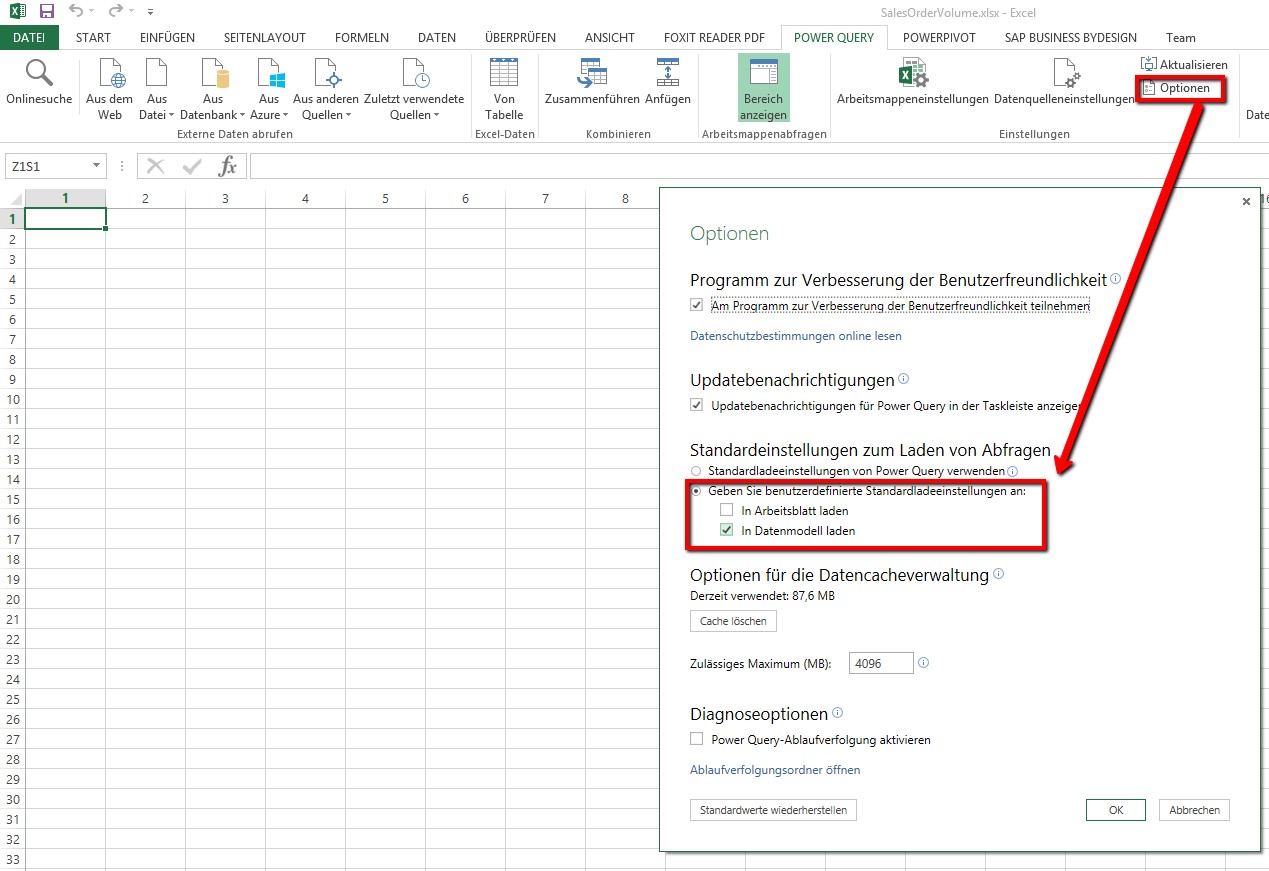The height and width of the screenshot is (871, 1269).
Task: Open the name box dropdown arrow
Action: (96, 166)
